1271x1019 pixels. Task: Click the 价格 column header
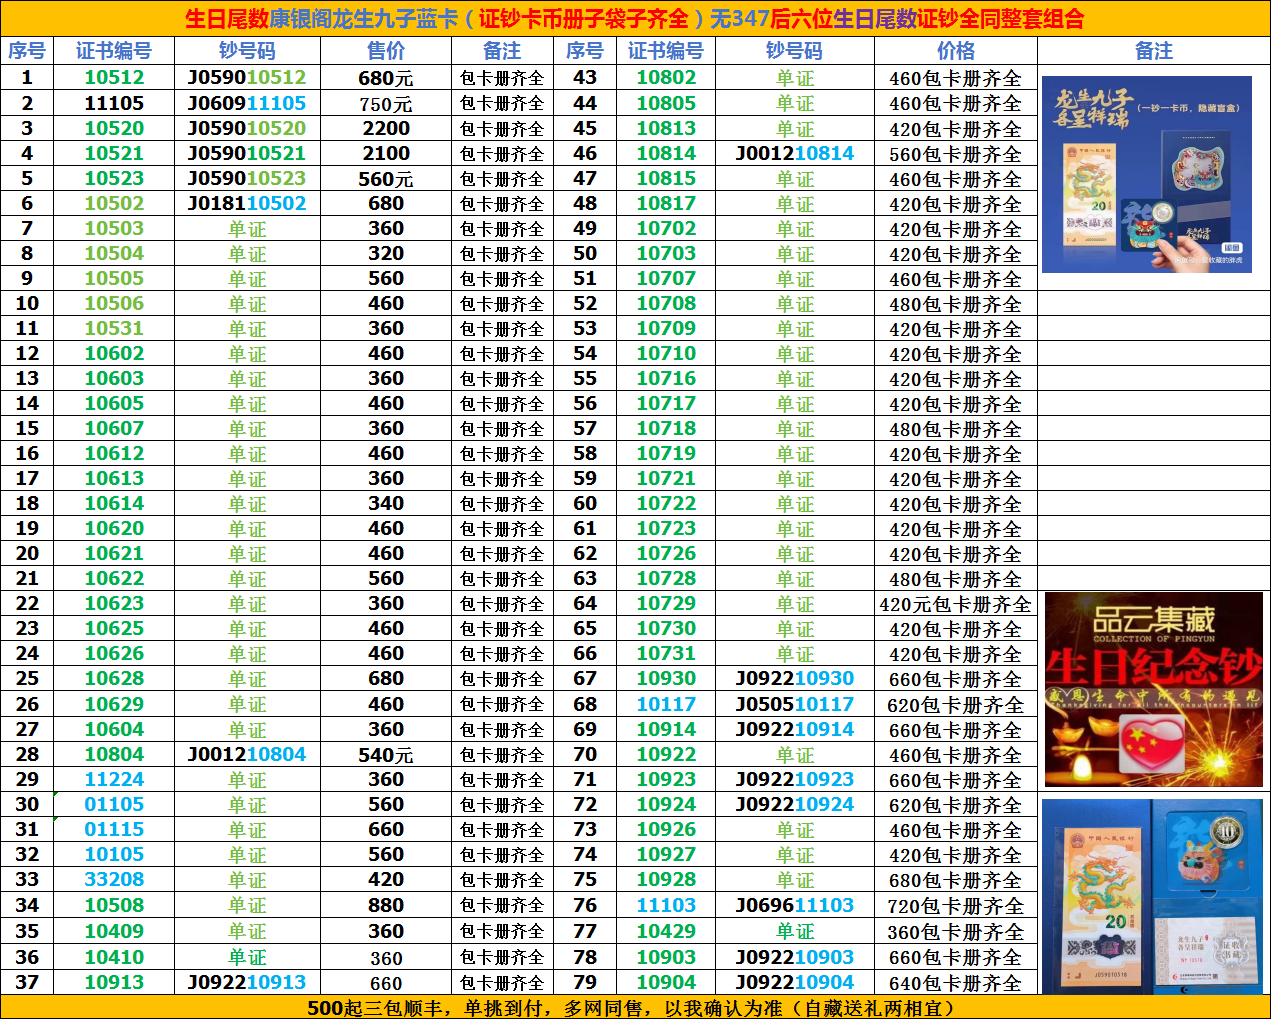[x=955, y=51]
